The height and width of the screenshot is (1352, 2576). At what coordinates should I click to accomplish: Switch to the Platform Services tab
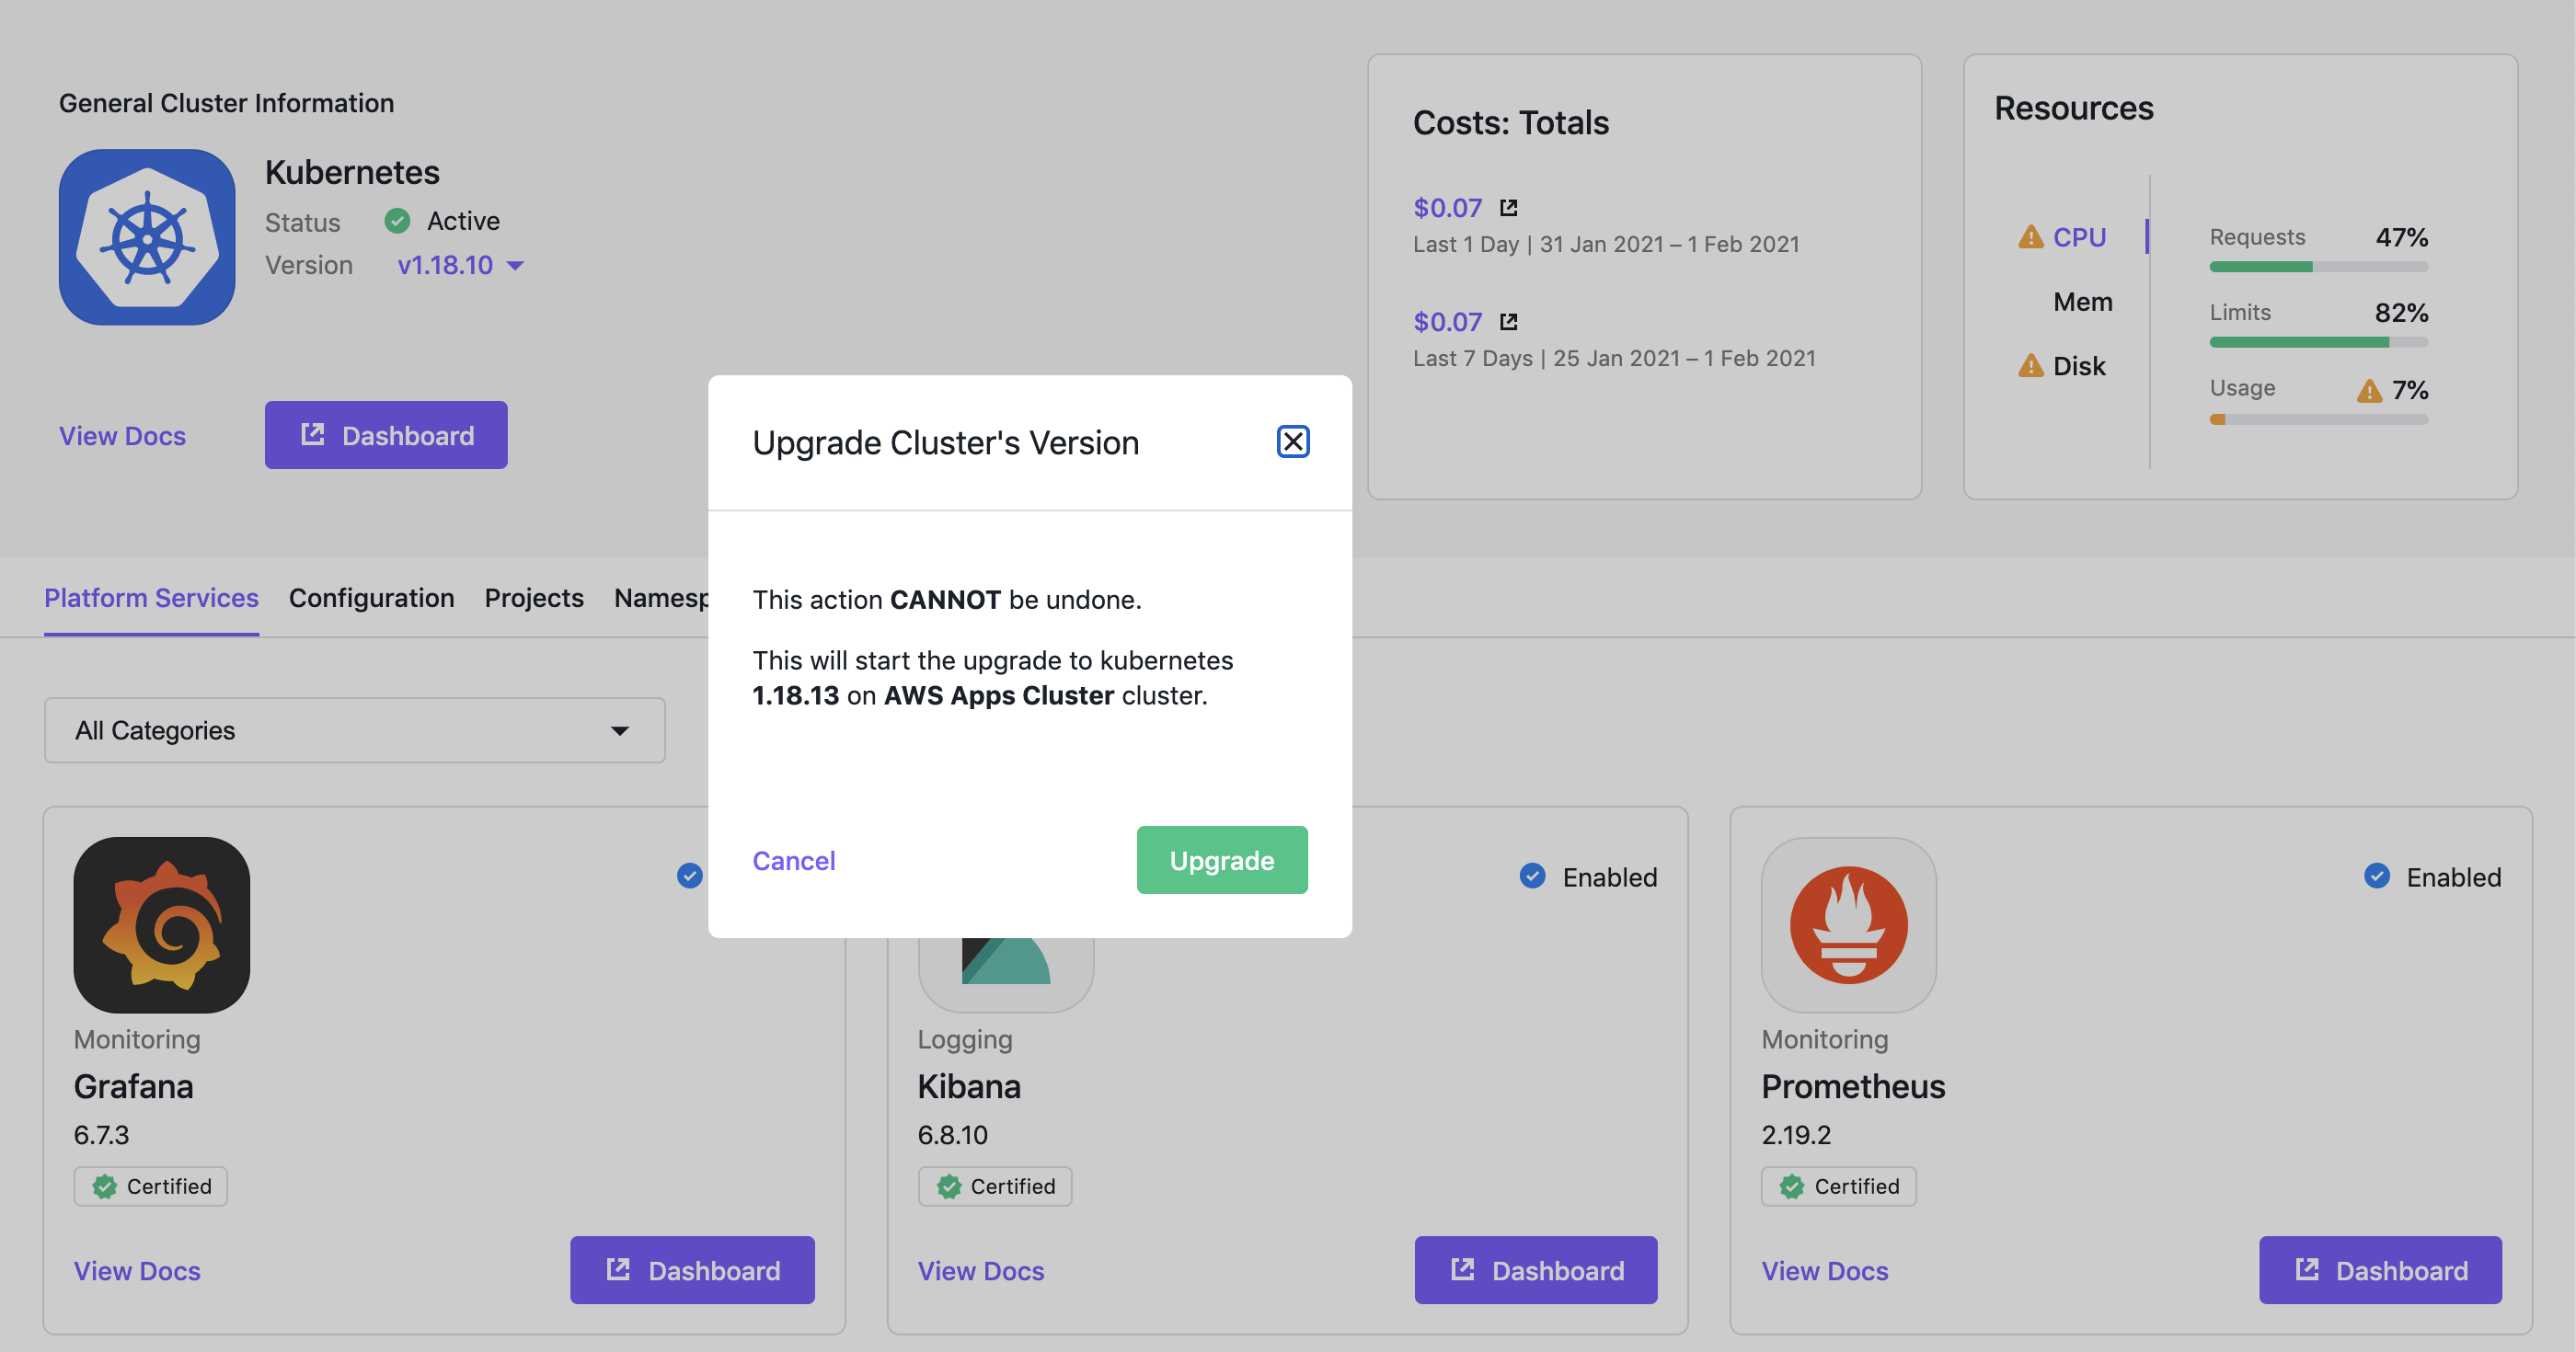tap(151, 598)
